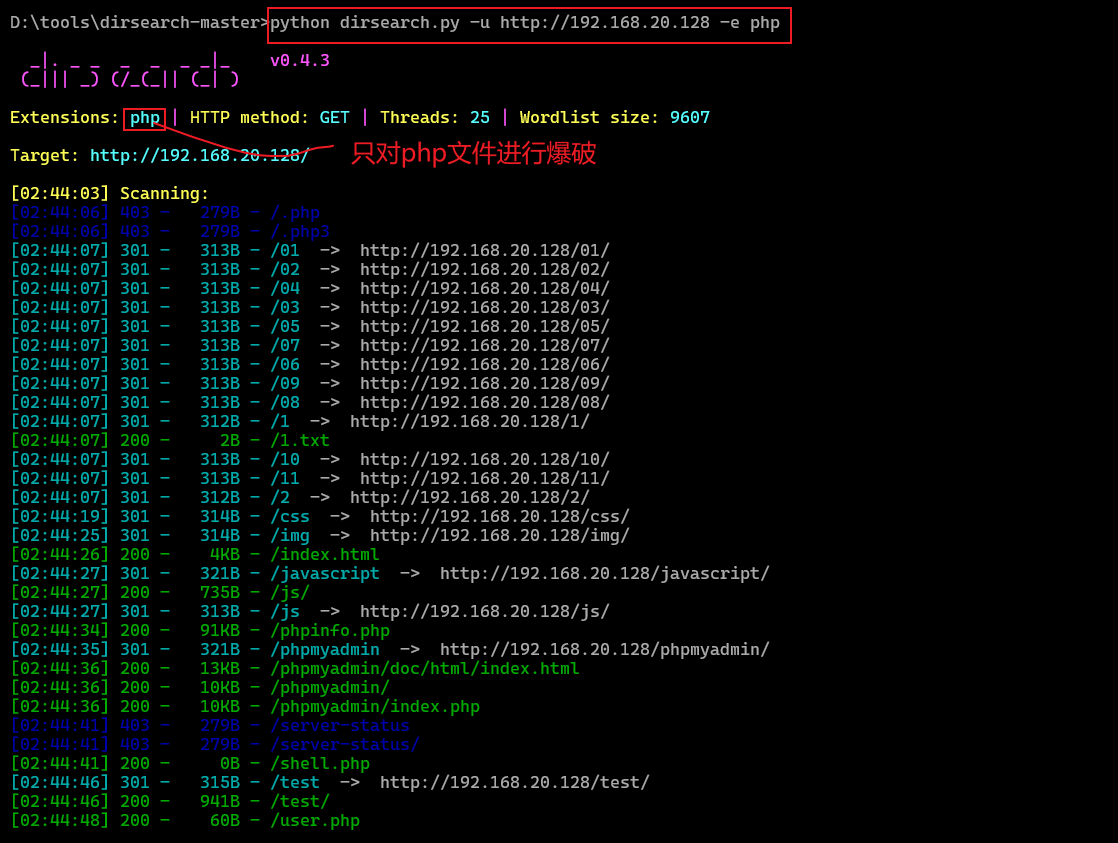1118x843 pixels.
Task: Click the dirsearch ASCII art logo
Action: (129, 70)
